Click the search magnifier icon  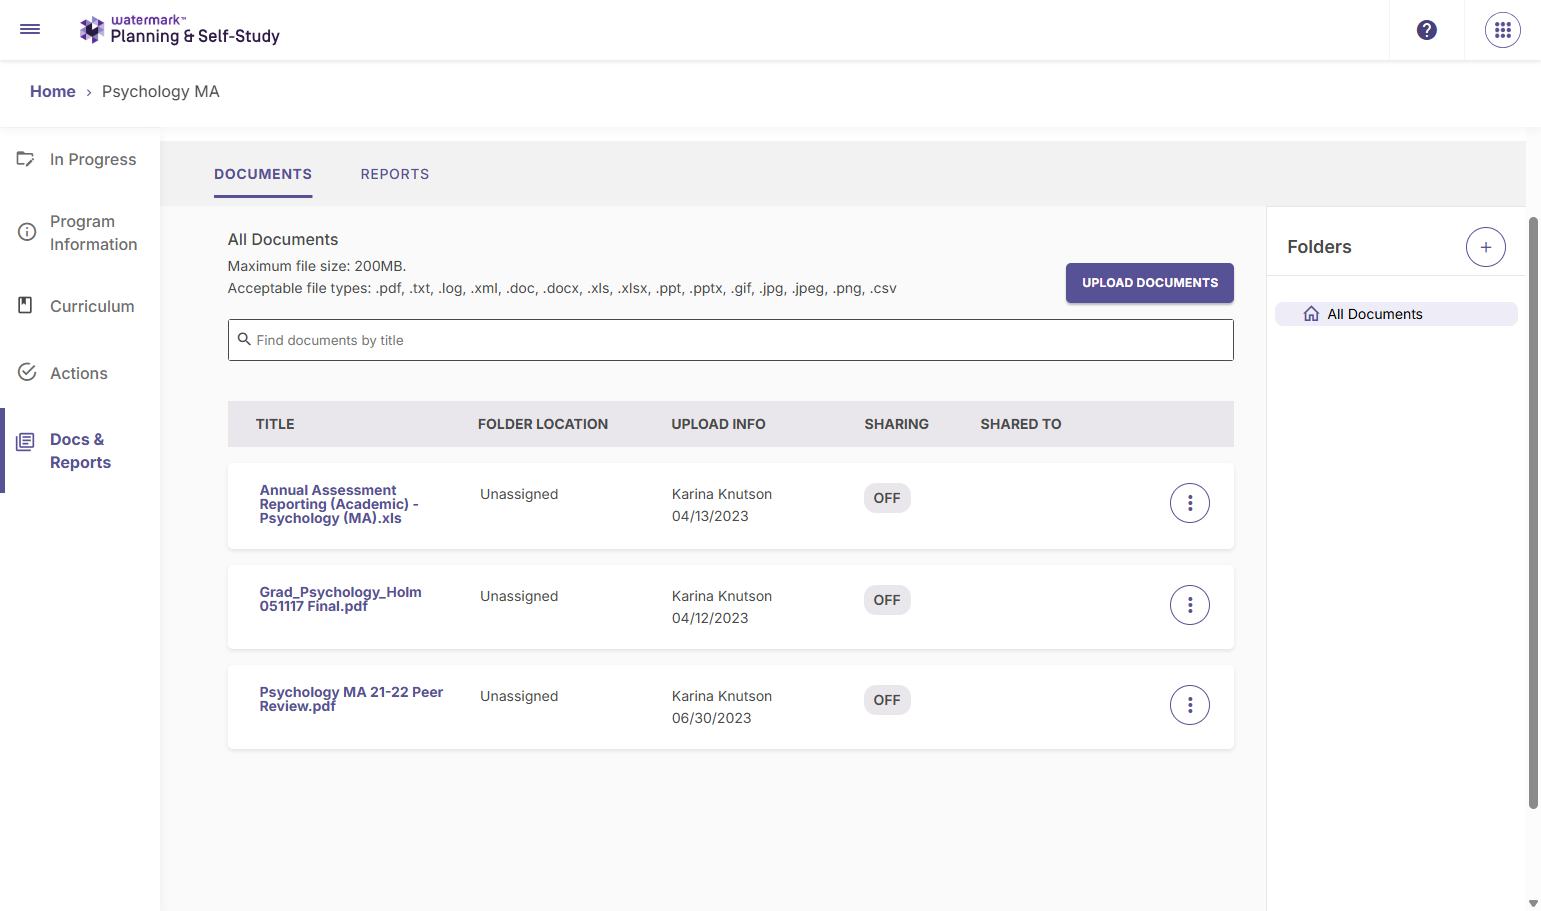[x=244, y=339]
